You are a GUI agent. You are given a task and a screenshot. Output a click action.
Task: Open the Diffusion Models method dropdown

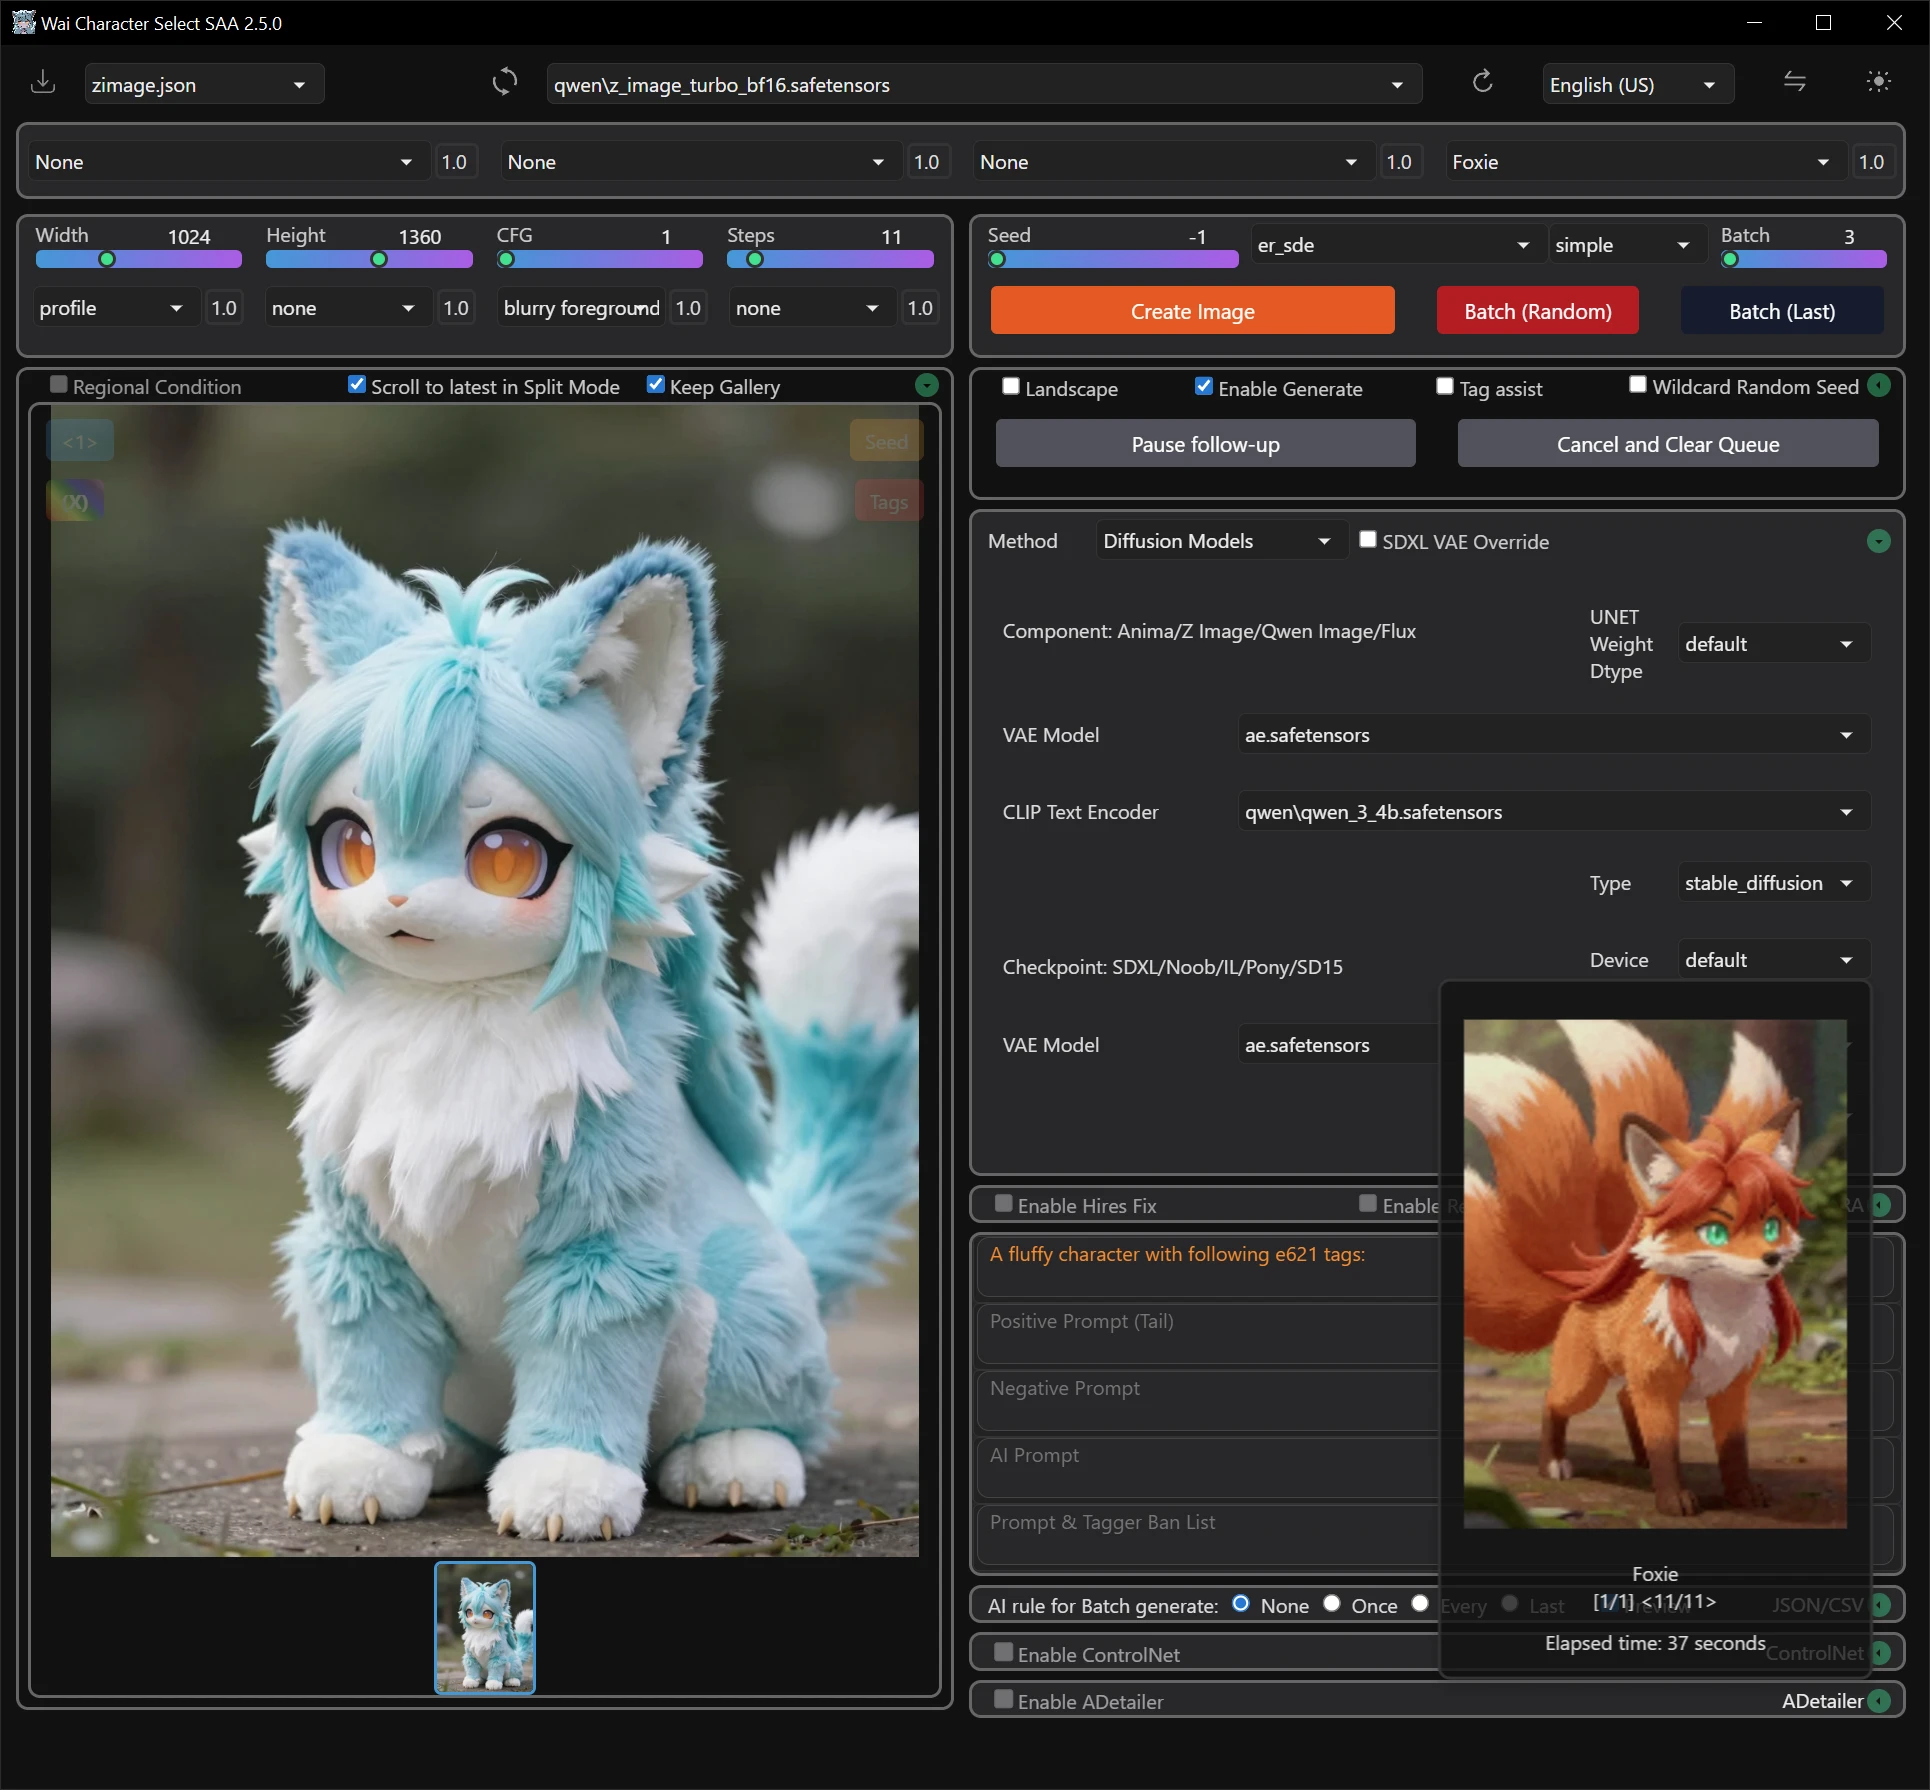(1220, 541)
